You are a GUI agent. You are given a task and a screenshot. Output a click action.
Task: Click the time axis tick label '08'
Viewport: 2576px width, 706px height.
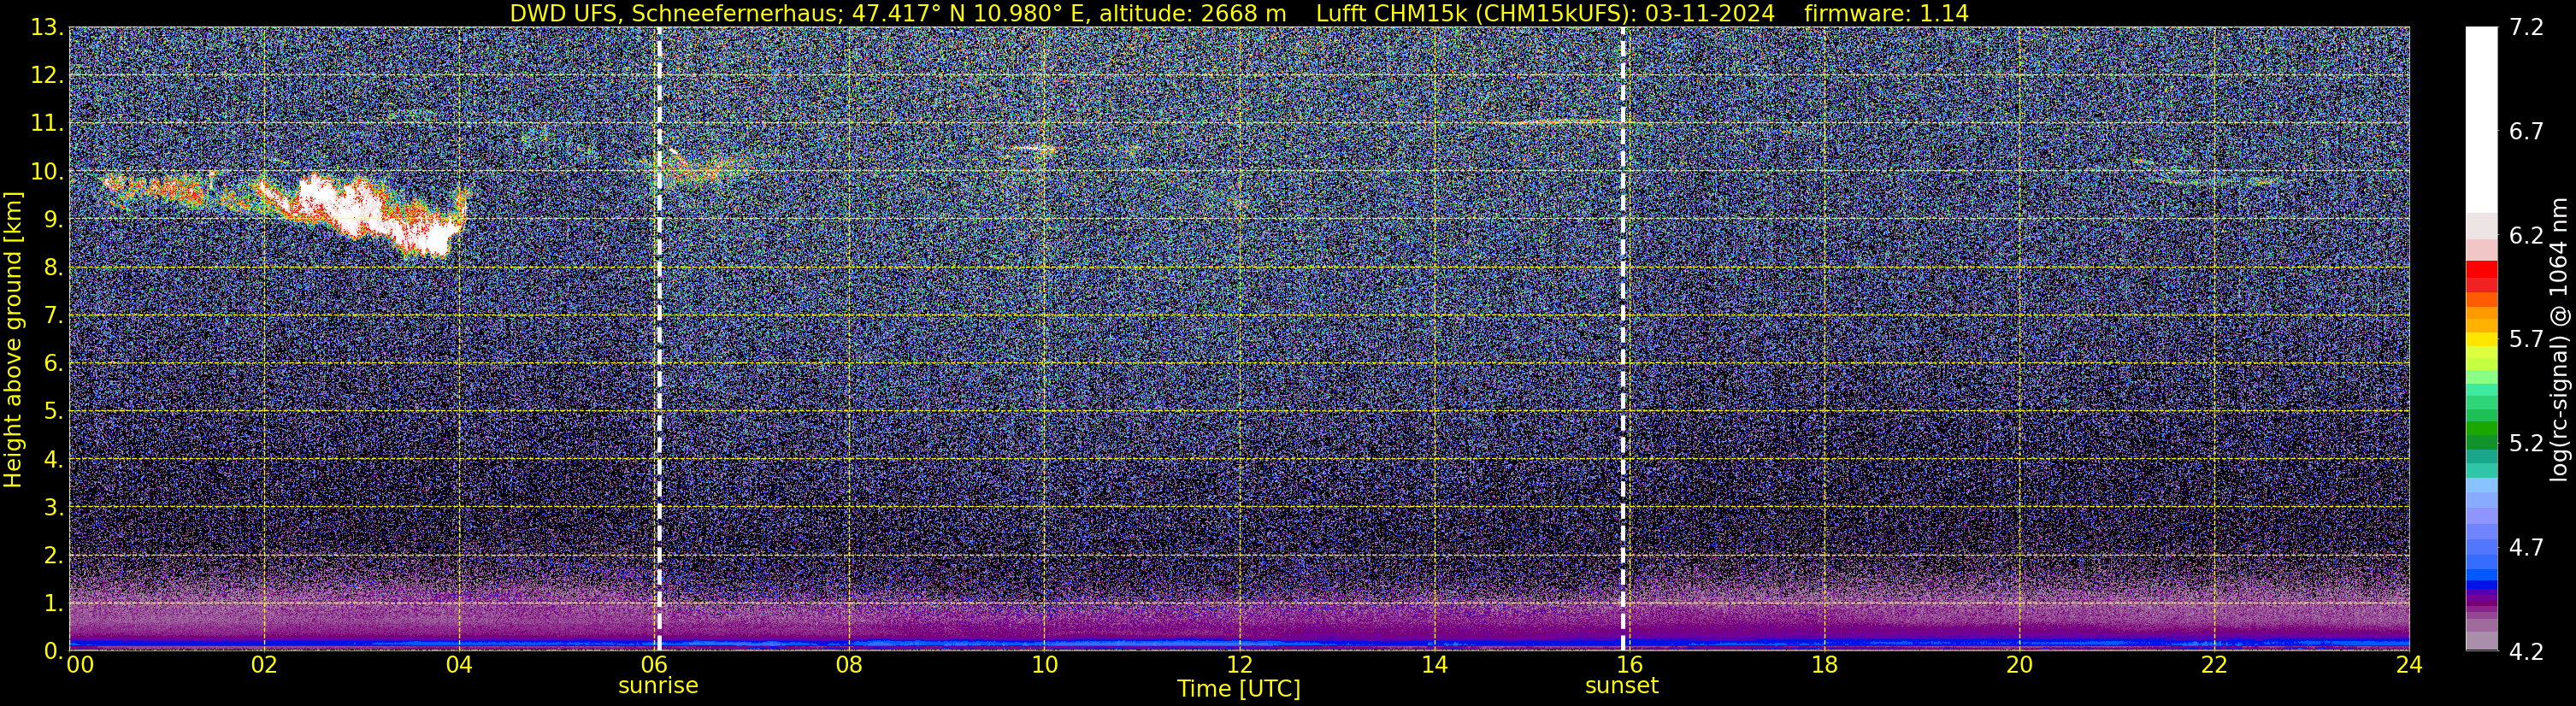coord(849,666)
